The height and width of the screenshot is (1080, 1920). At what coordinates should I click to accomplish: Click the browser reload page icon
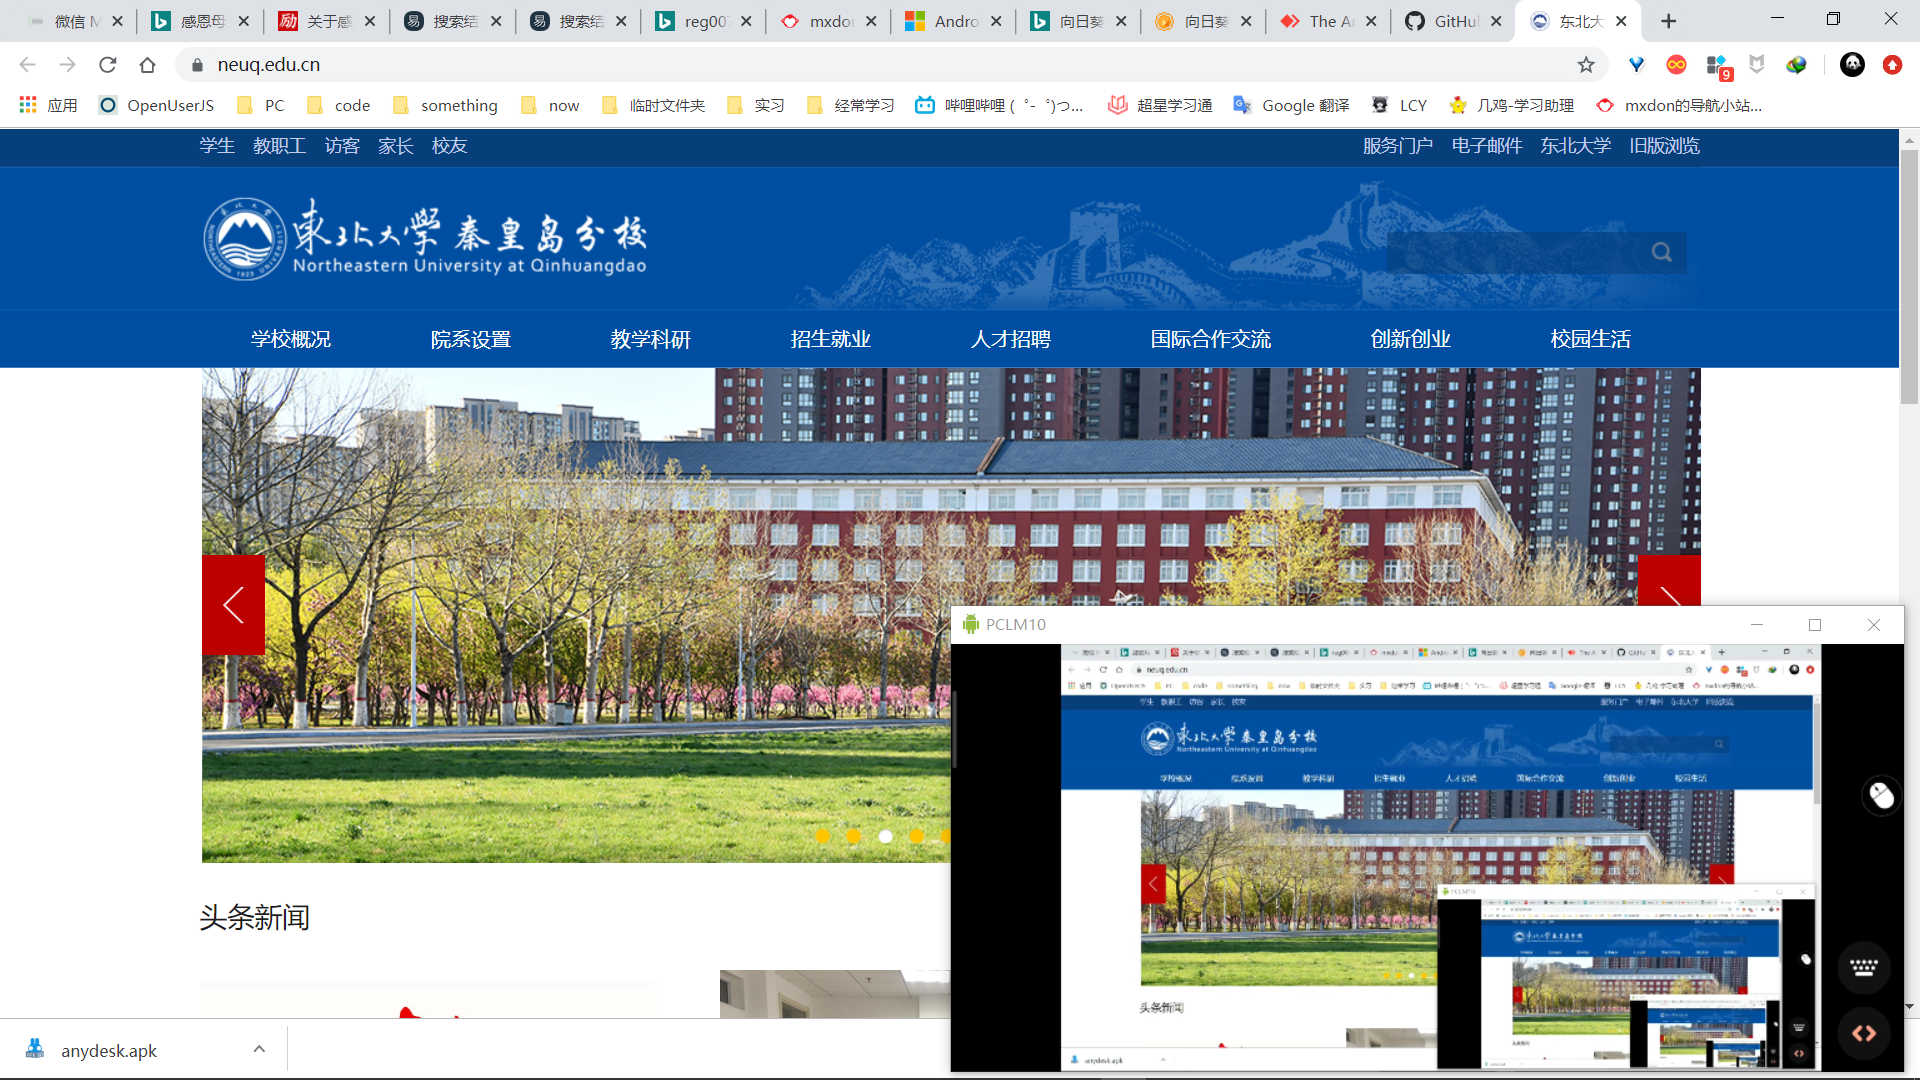[108, 65]
